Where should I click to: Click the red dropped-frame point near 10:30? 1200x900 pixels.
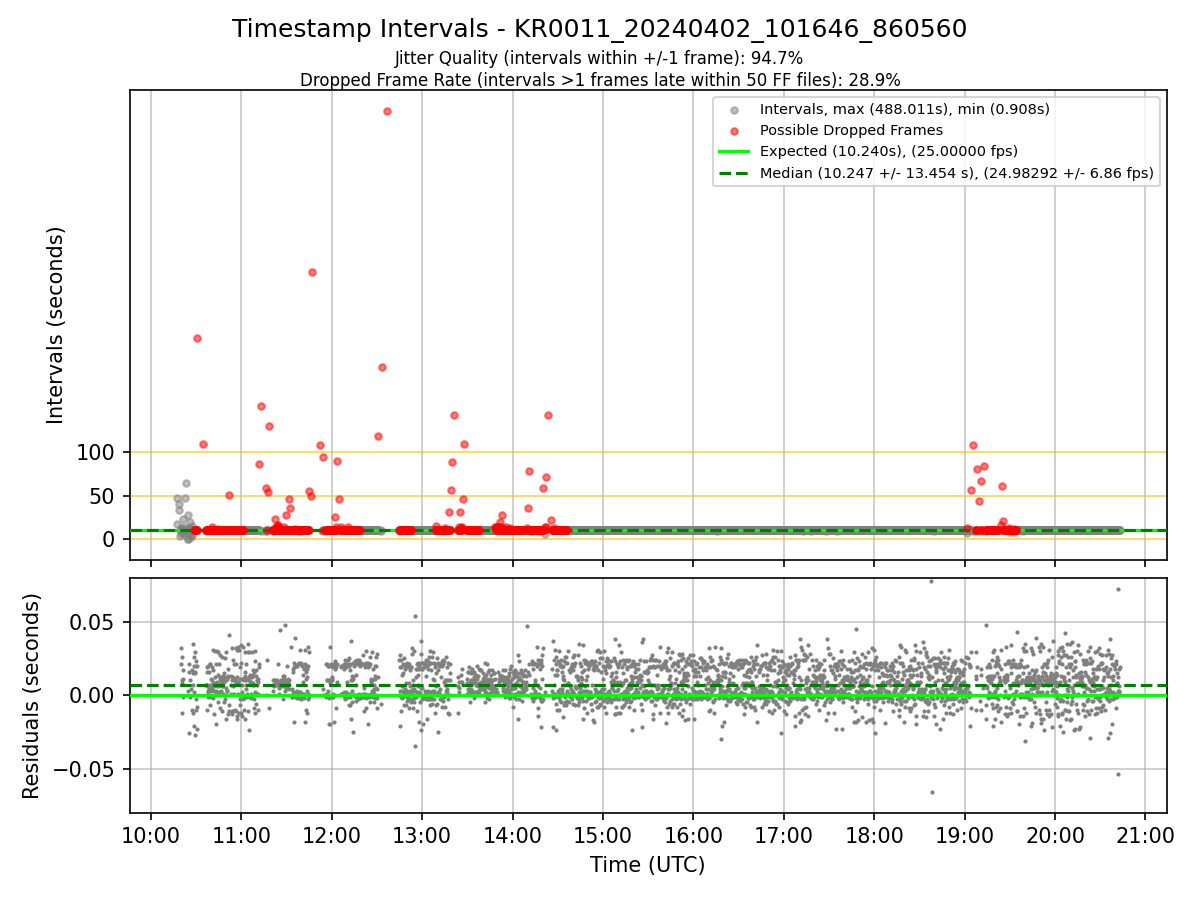pos(197,338)
